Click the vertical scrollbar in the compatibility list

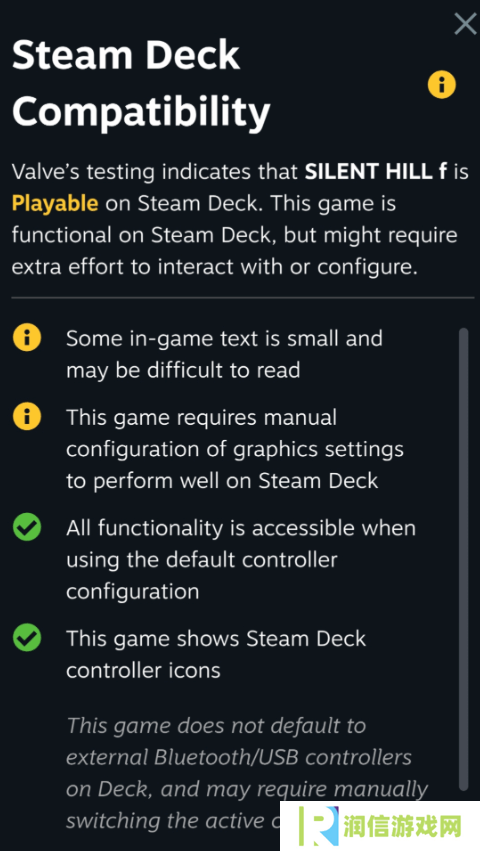pos(463,559)
